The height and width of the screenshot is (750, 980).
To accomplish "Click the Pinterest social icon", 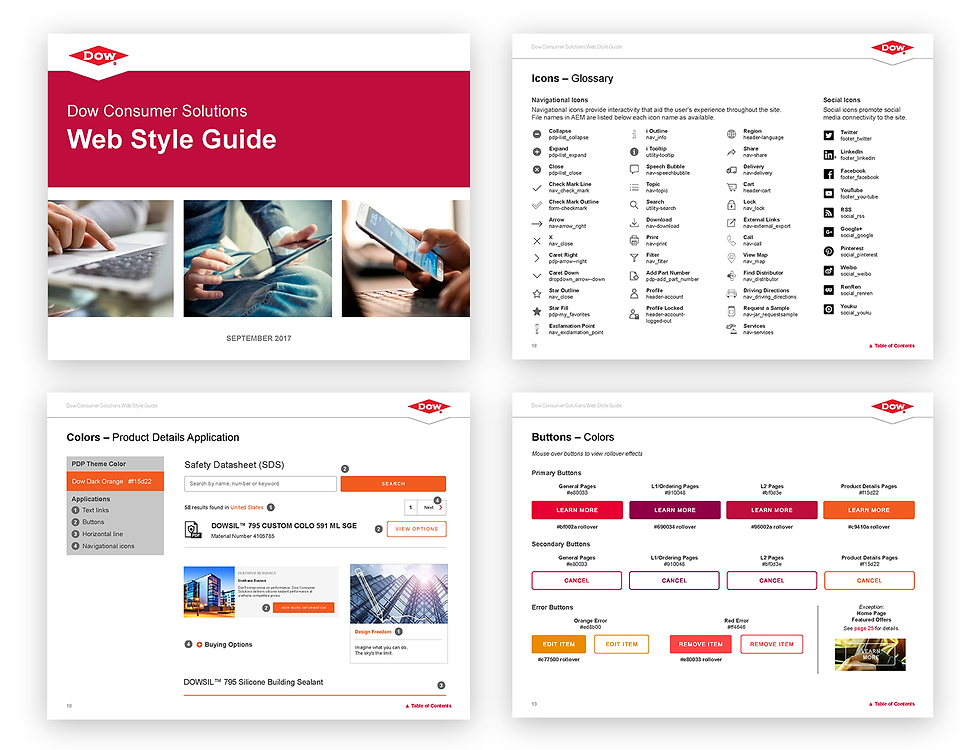I will tap(829, 251).
